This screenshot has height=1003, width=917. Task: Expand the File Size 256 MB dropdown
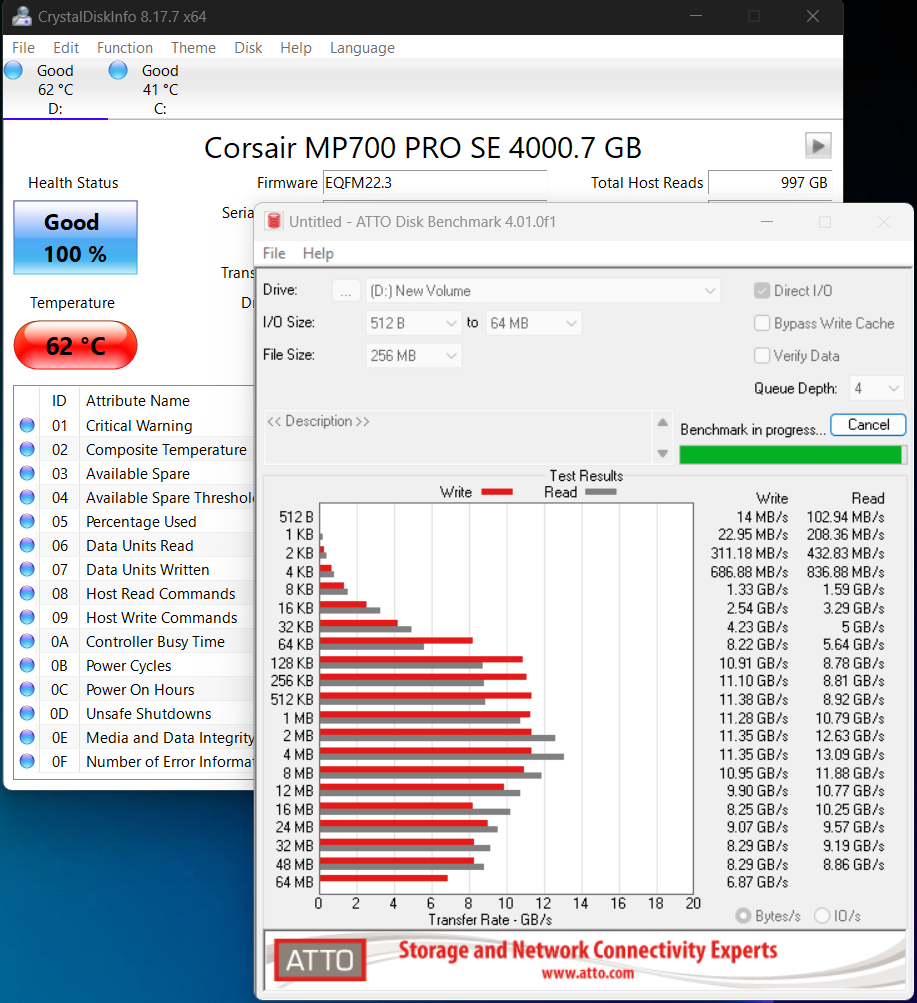[x=413, y=356]
